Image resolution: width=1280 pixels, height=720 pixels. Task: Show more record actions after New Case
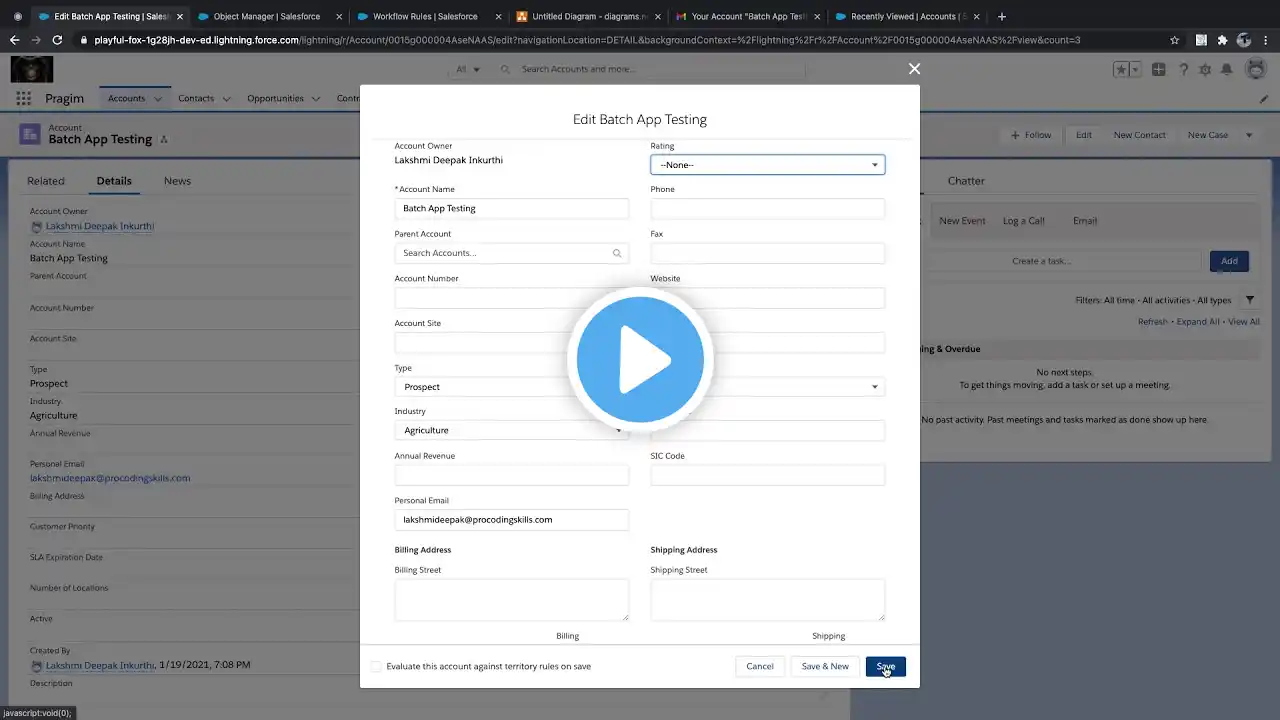click(x=1249, y=135)
